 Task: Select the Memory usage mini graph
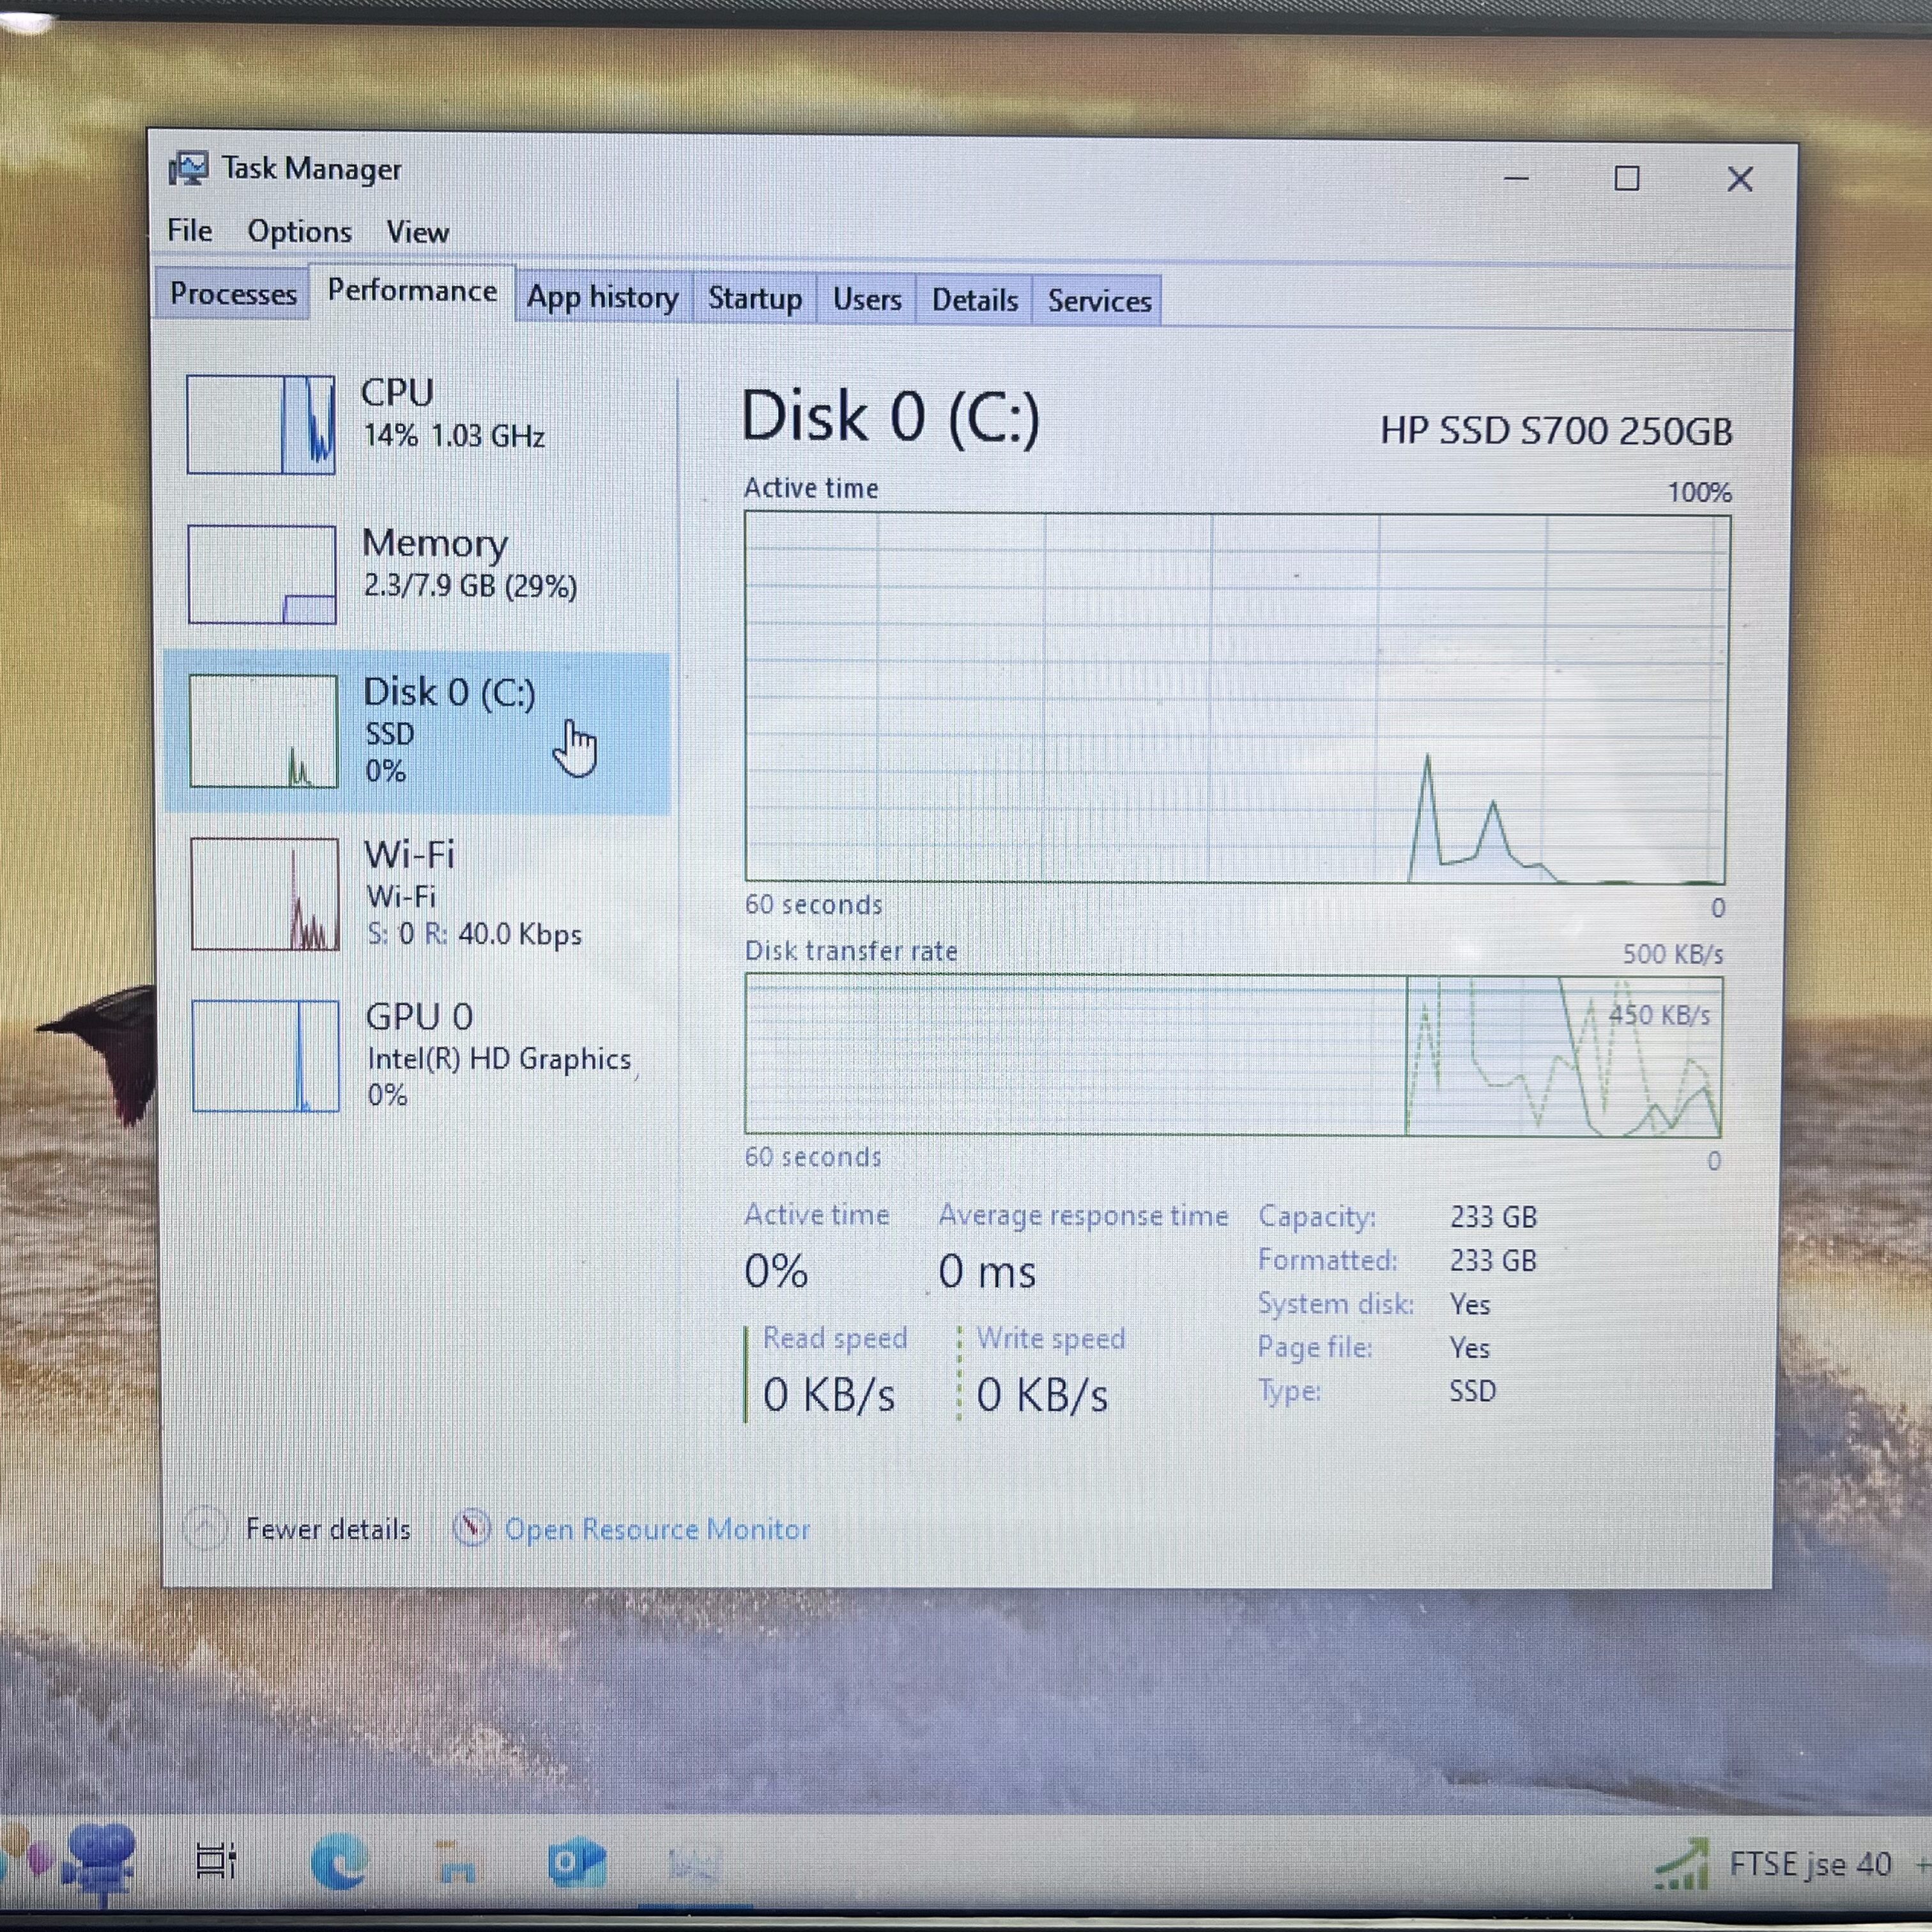(x=262, y=575)
